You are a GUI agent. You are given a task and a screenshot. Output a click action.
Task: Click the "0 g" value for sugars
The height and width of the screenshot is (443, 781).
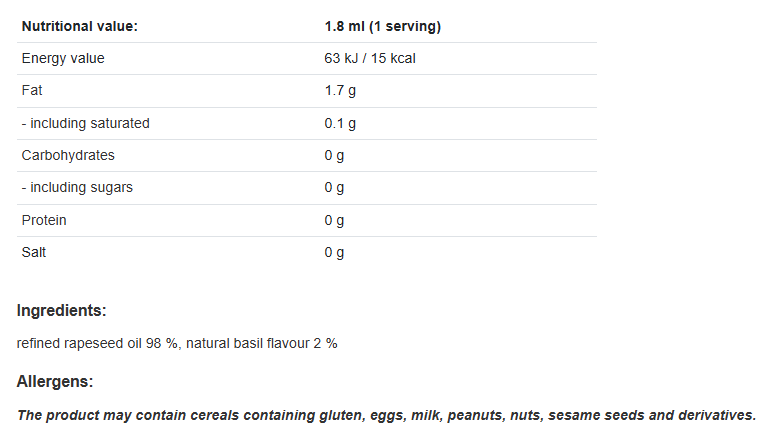(x=334, y=187)
